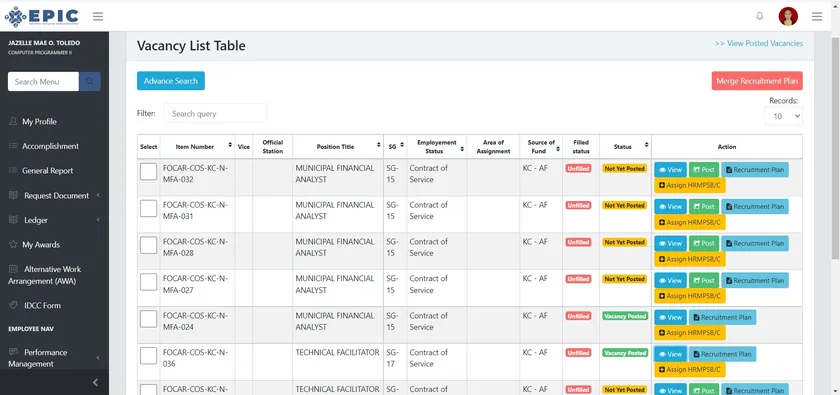Open Recruitment Plan for MFA-028
This screenshot has height=395, width=840.
click(755, 243)
